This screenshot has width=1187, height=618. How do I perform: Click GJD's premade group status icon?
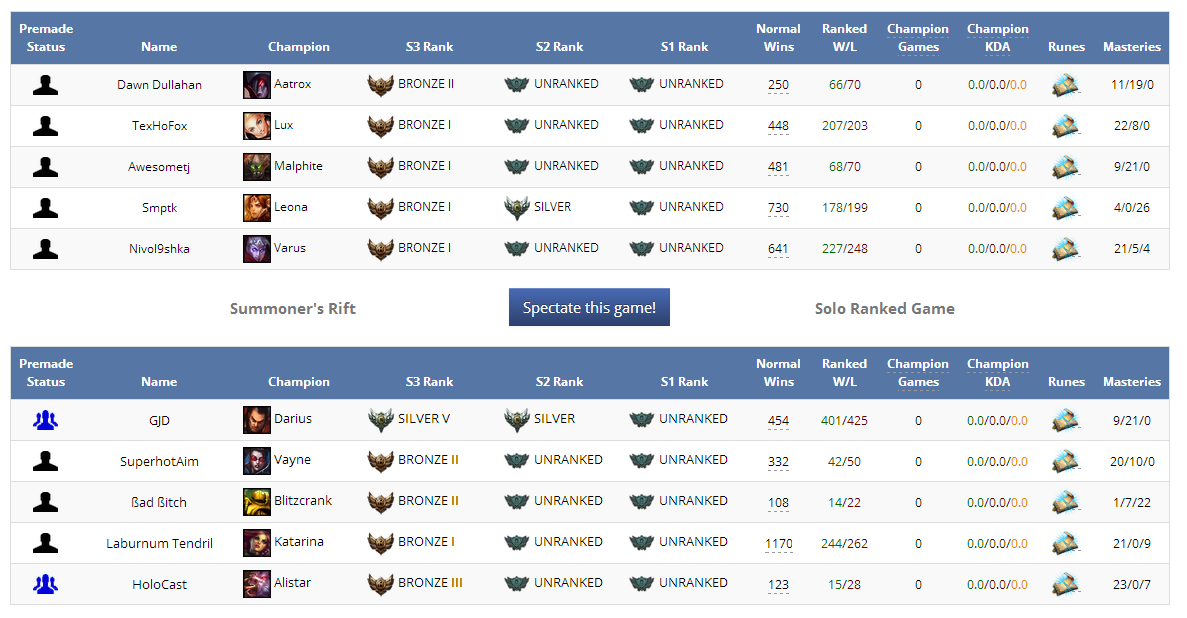click(45, 420)
